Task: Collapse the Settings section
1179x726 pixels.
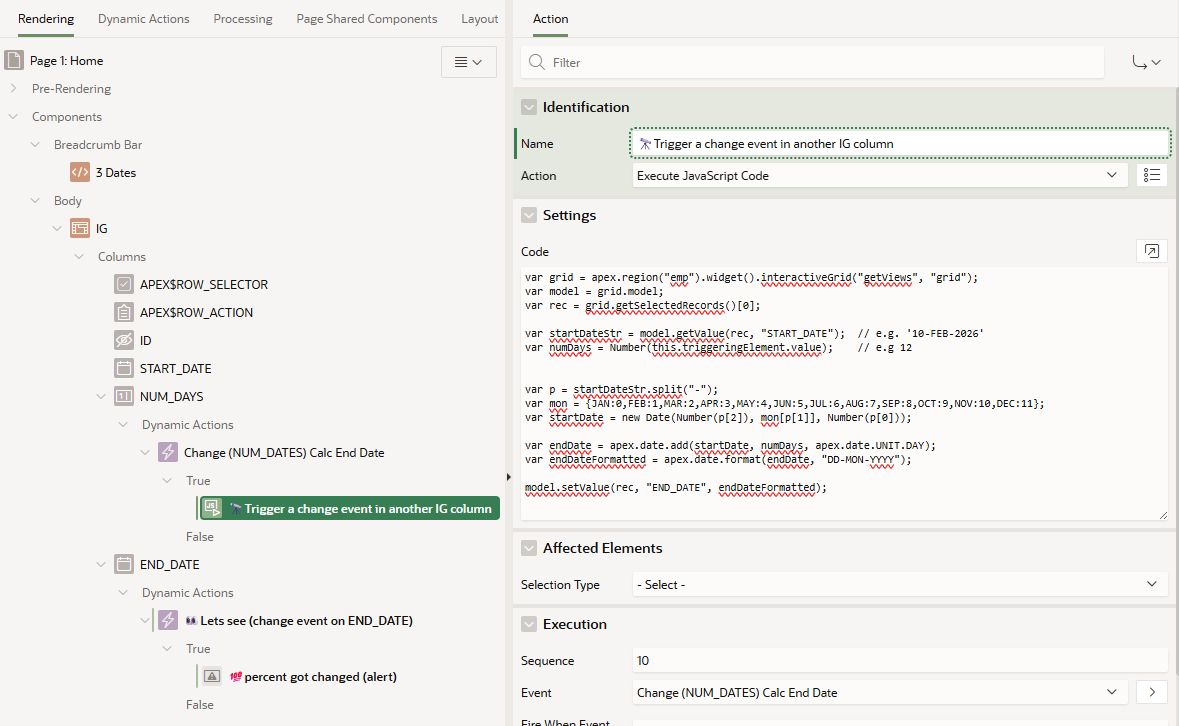Action: point(529,215)
